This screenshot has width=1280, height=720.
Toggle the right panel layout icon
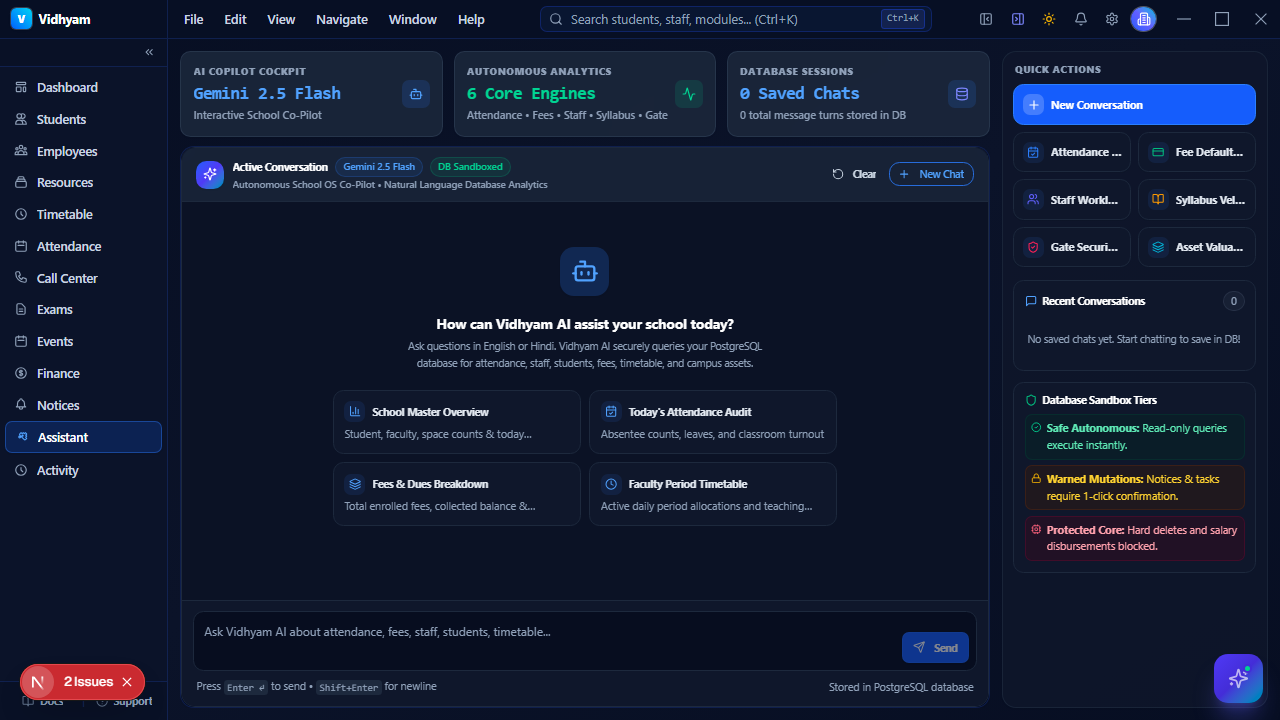1017,19
